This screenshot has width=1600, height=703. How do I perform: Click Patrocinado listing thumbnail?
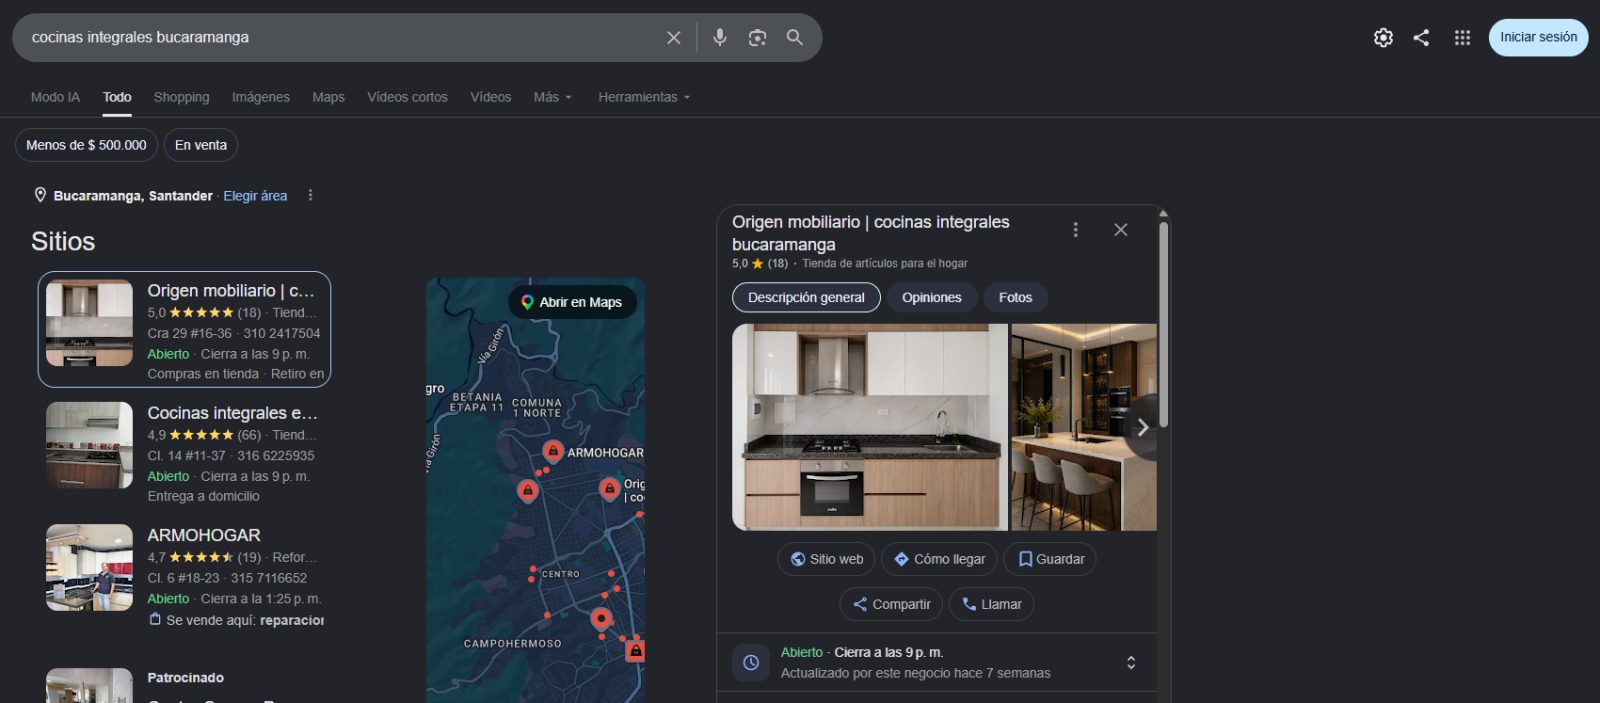89,686
